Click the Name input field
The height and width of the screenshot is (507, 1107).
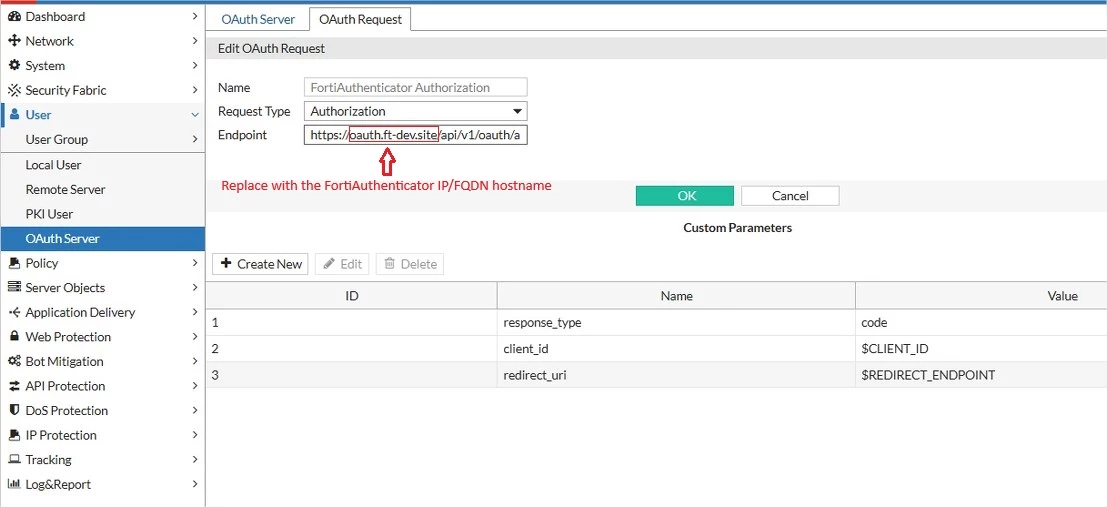click(416, 88)
